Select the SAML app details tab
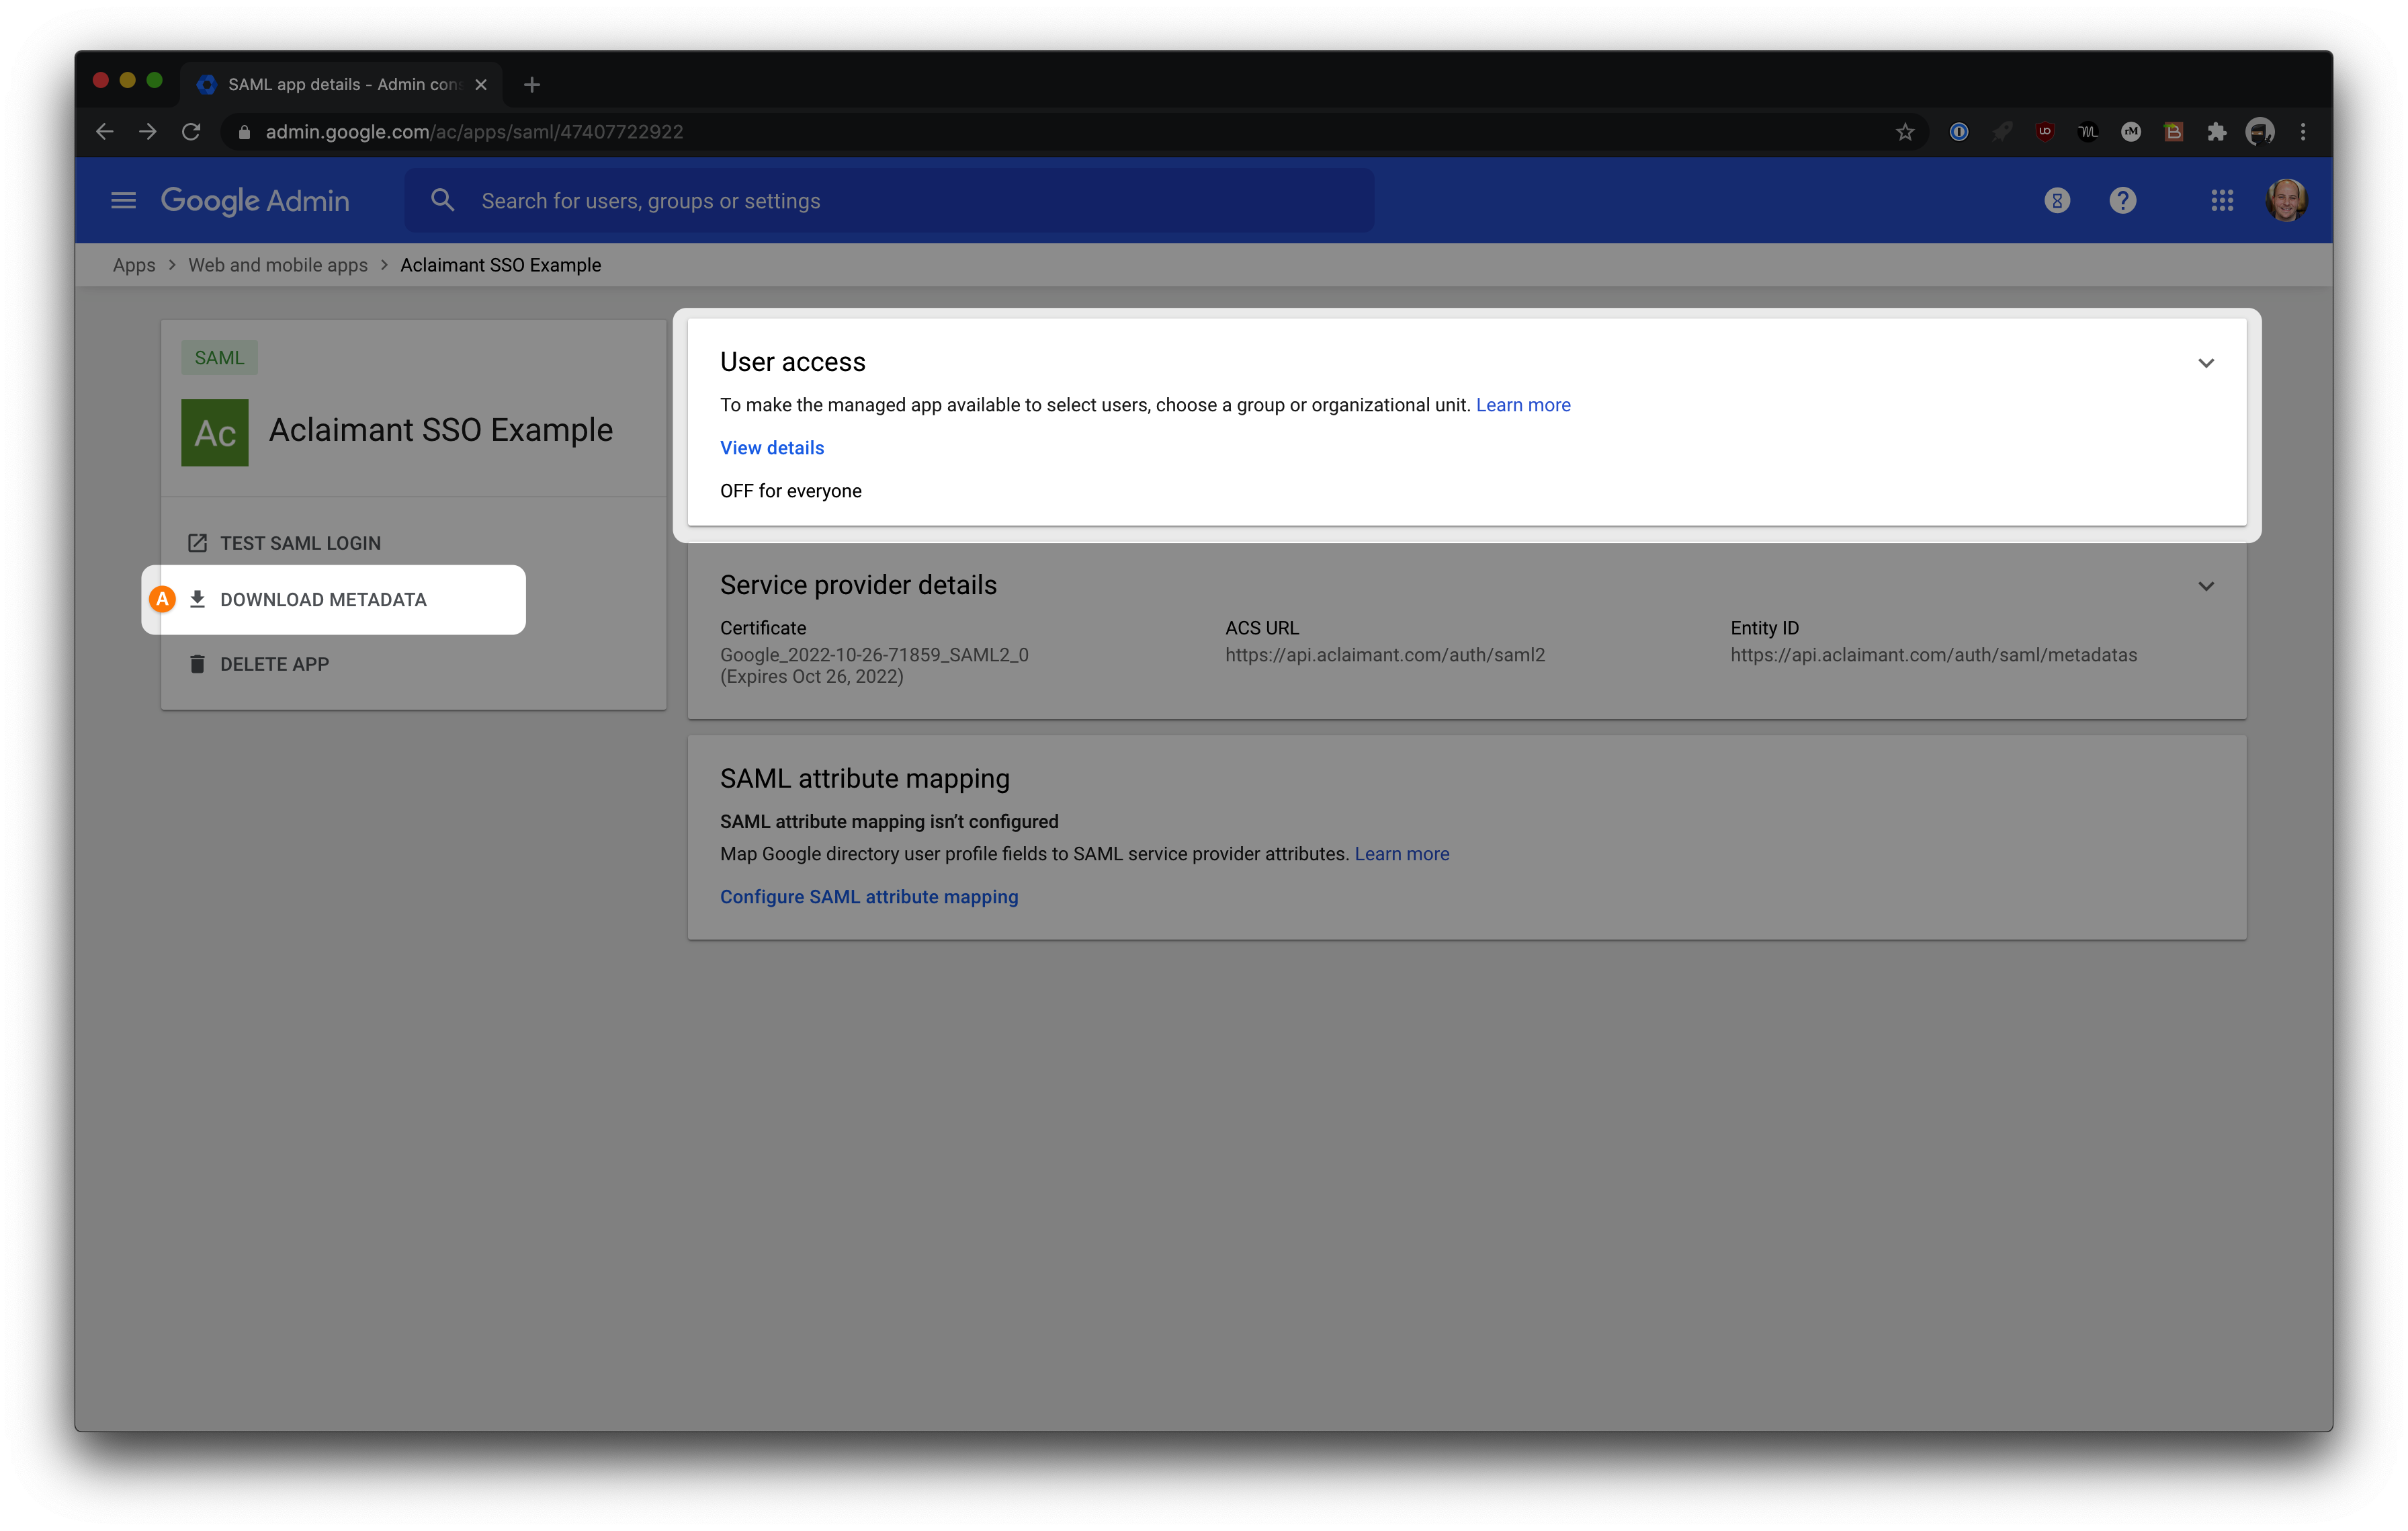The image size is (2408, 1531). pos(342,85)
